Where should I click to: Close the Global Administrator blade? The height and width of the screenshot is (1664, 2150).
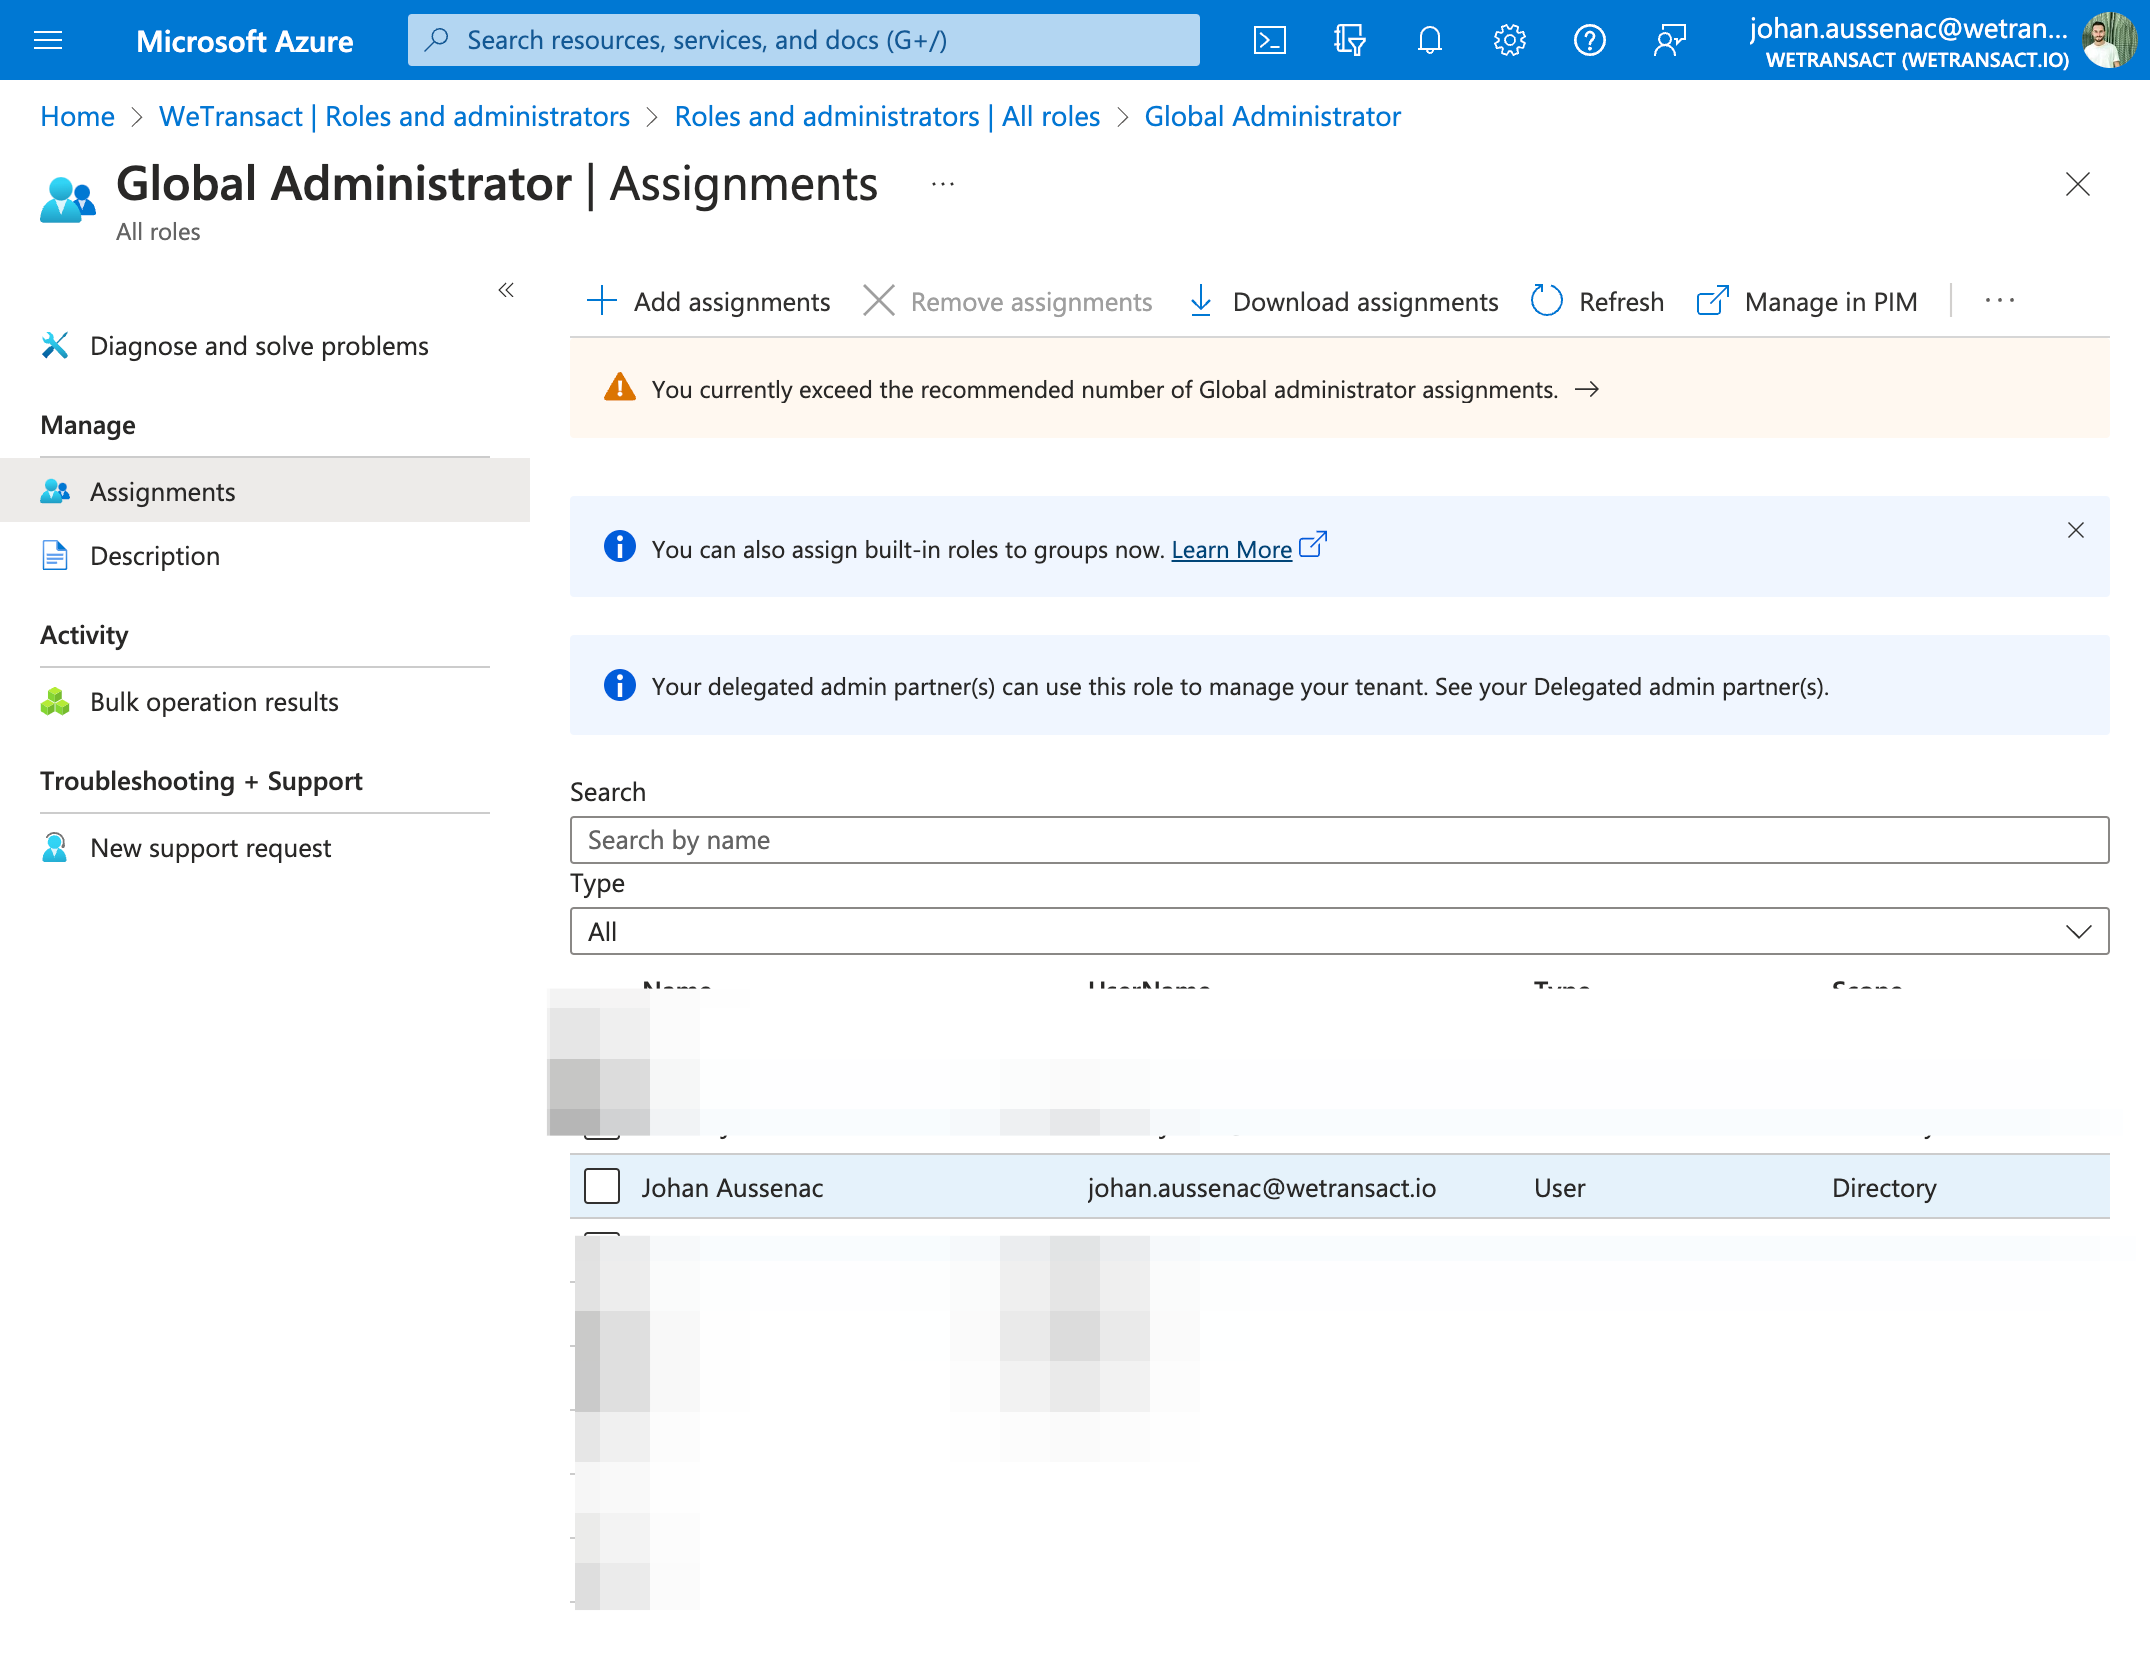pyautogui.click(x=2078, y=184)
